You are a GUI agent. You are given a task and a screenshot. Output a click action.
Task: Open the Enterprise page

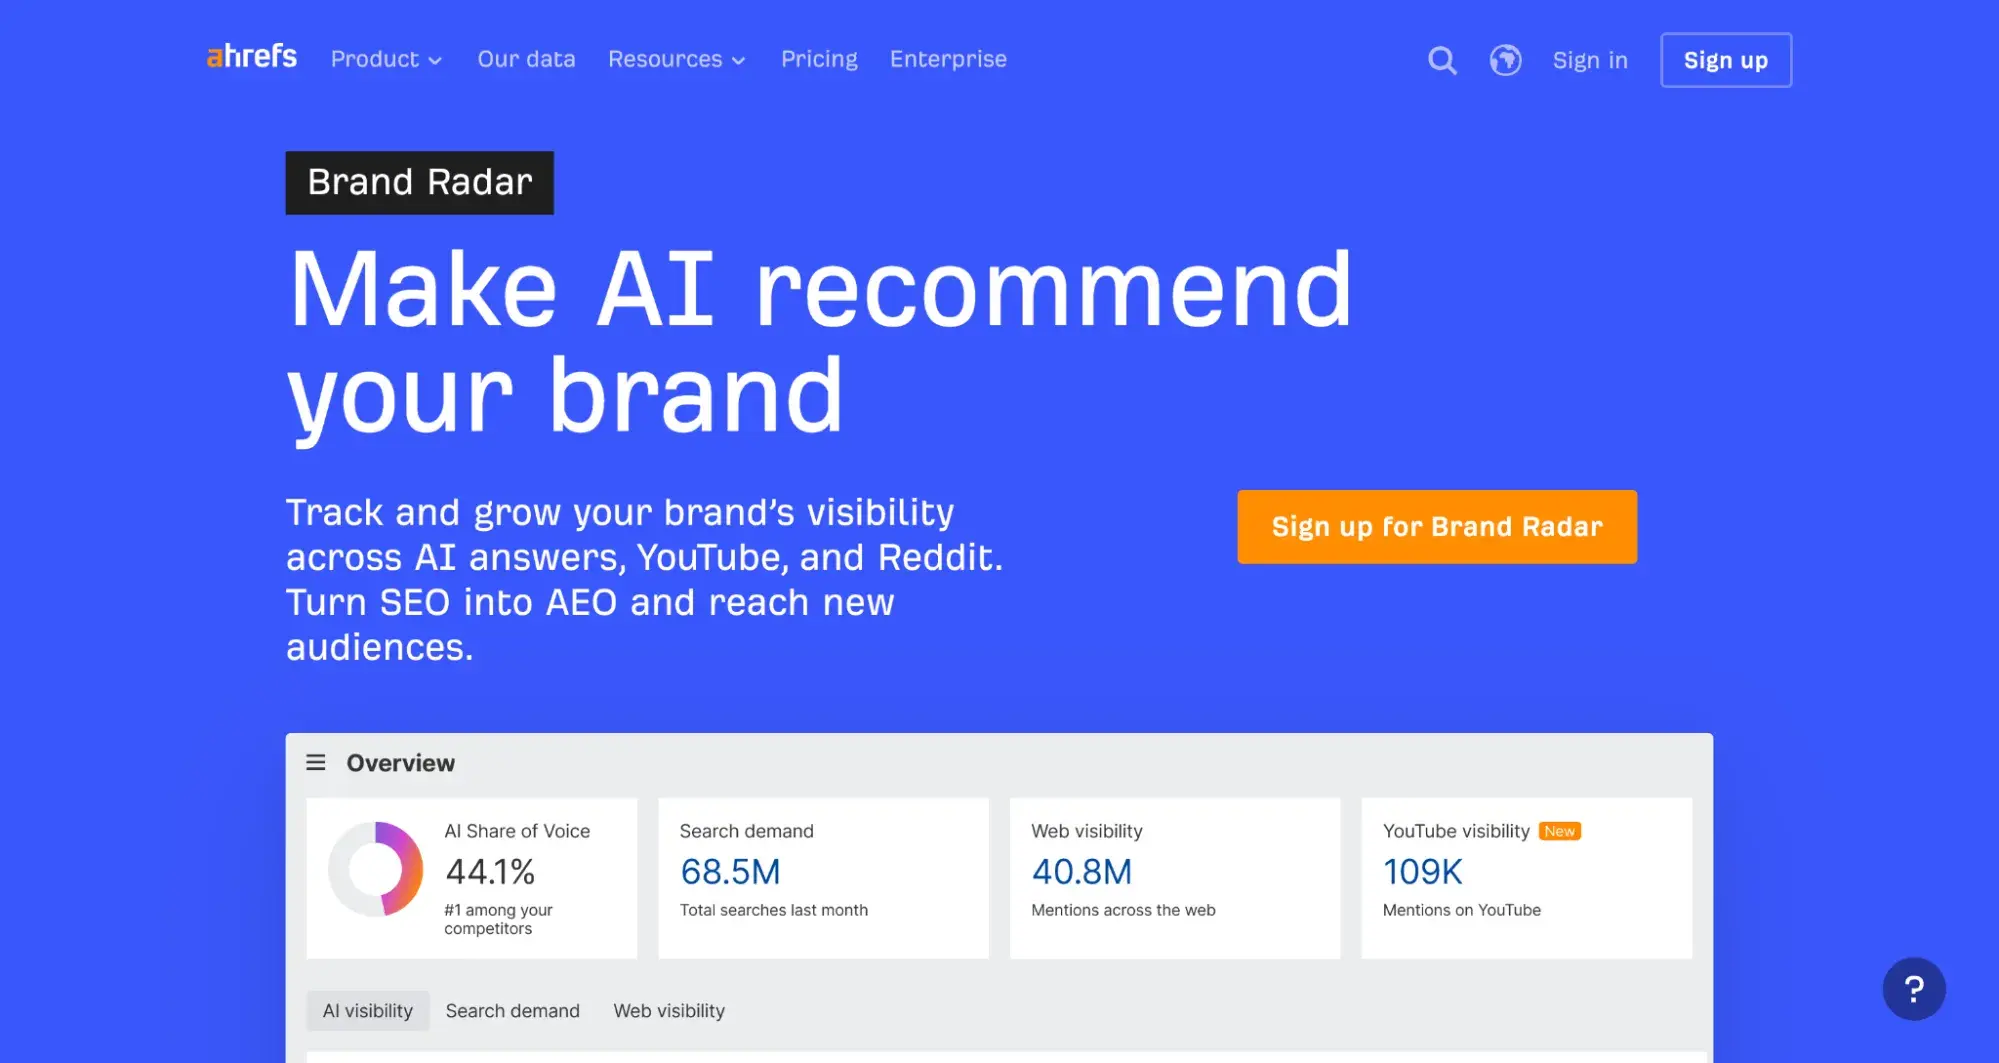point(948,59)
